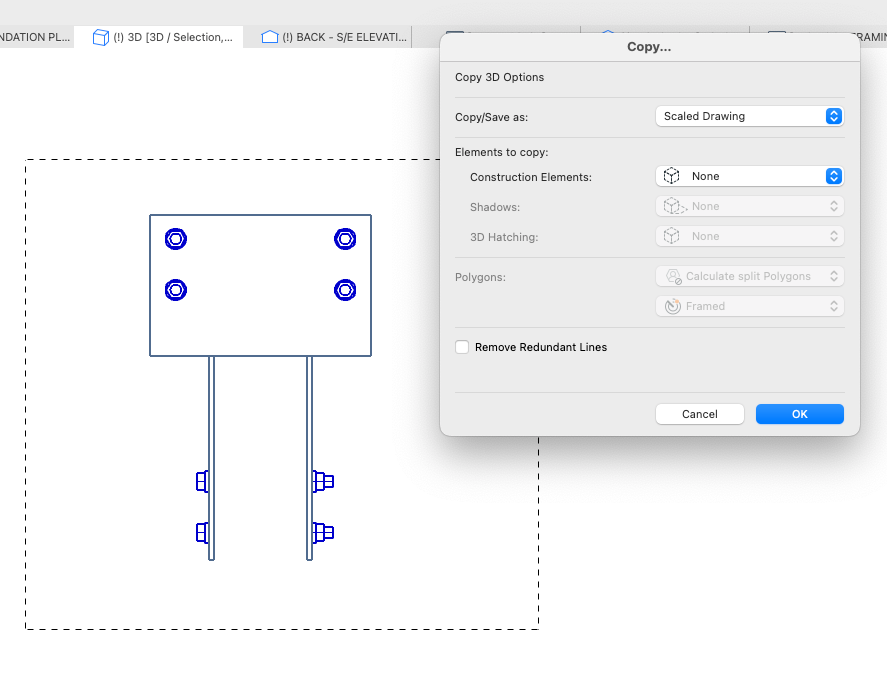Click the elevation house icon on the BACK tab
This screenshot has height=673, width=887.
pyautogui.click(x=269, y=37)
